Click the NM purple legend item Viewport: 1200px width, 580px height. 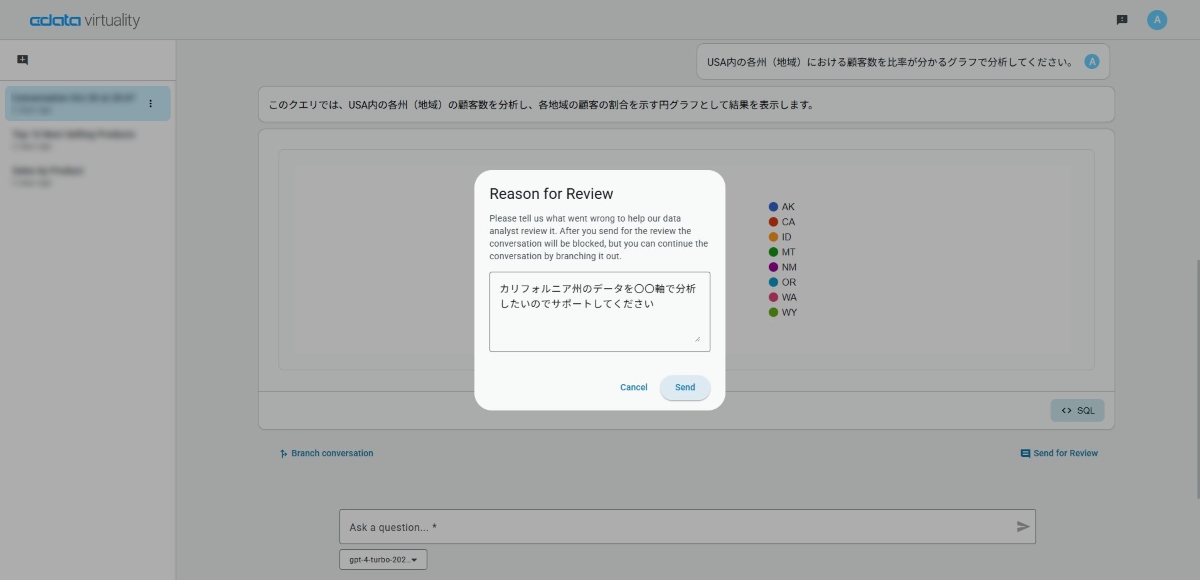pyautogui.click(x=782, y=267)
